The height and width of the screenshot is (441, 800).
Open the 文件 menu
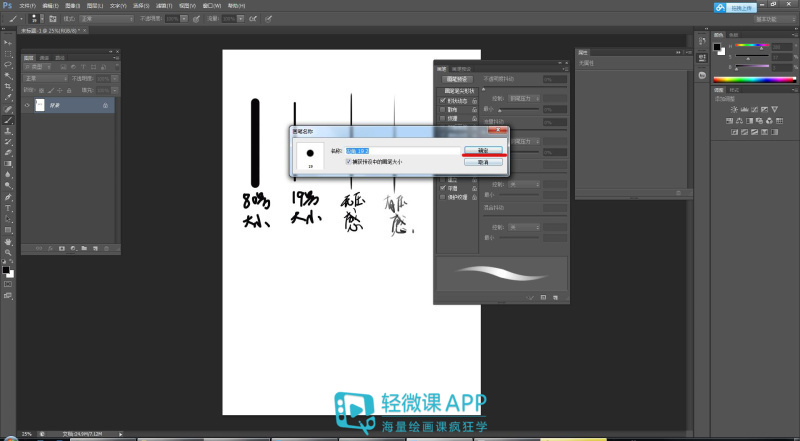click(27, 5)
